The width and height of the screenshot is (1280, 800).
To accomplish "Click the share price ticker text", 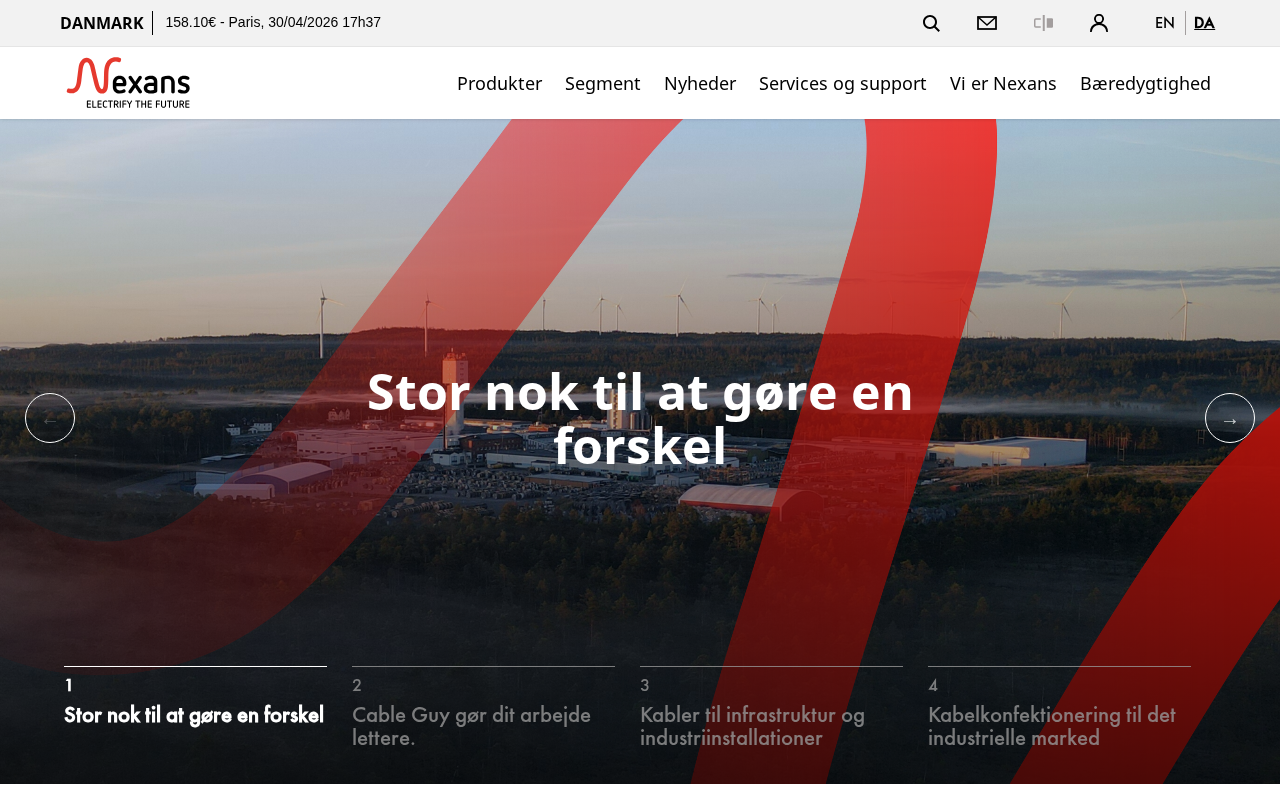I will 273,22.
